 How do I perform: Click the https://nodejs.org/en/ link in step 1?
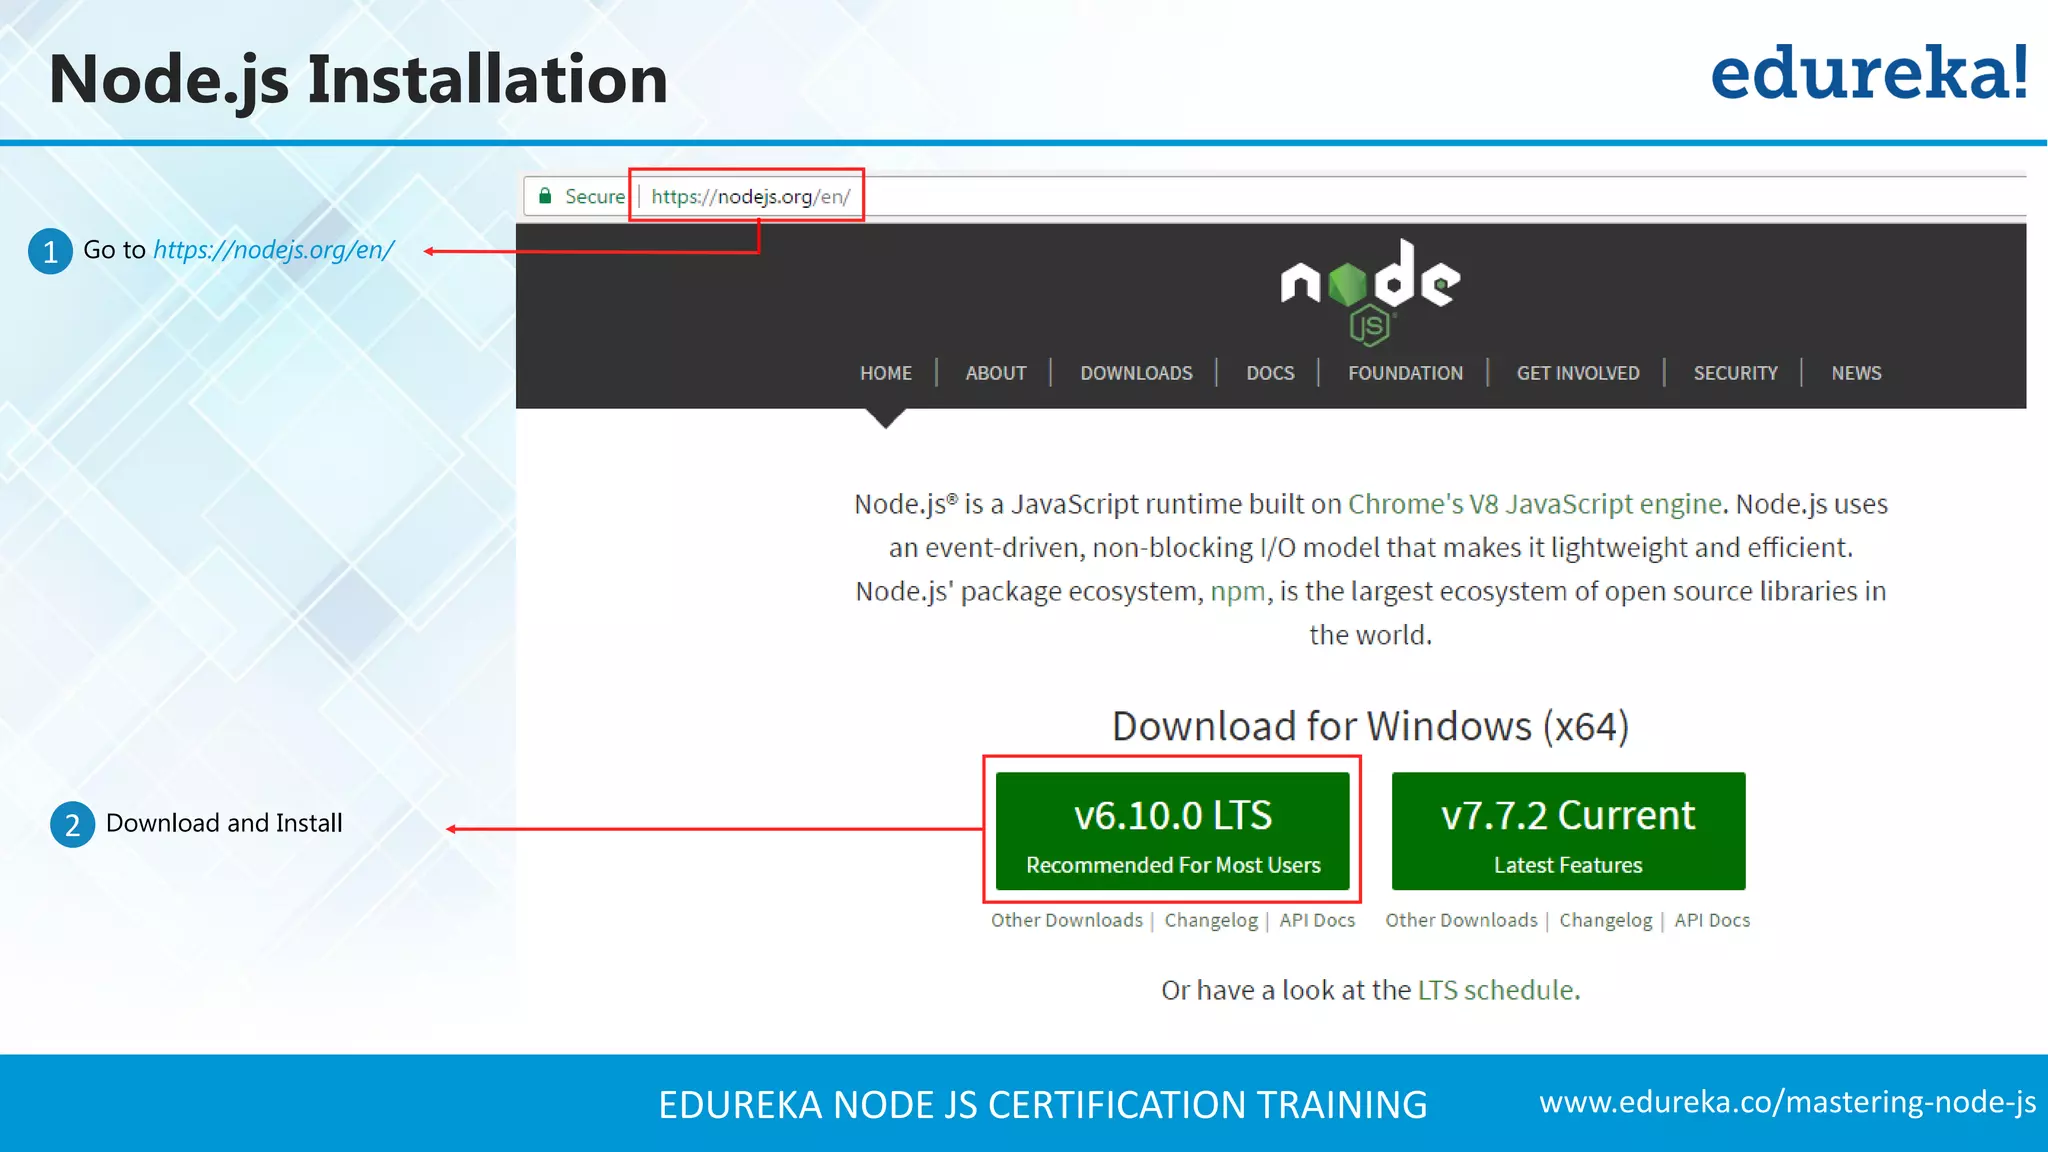point(273,250)
